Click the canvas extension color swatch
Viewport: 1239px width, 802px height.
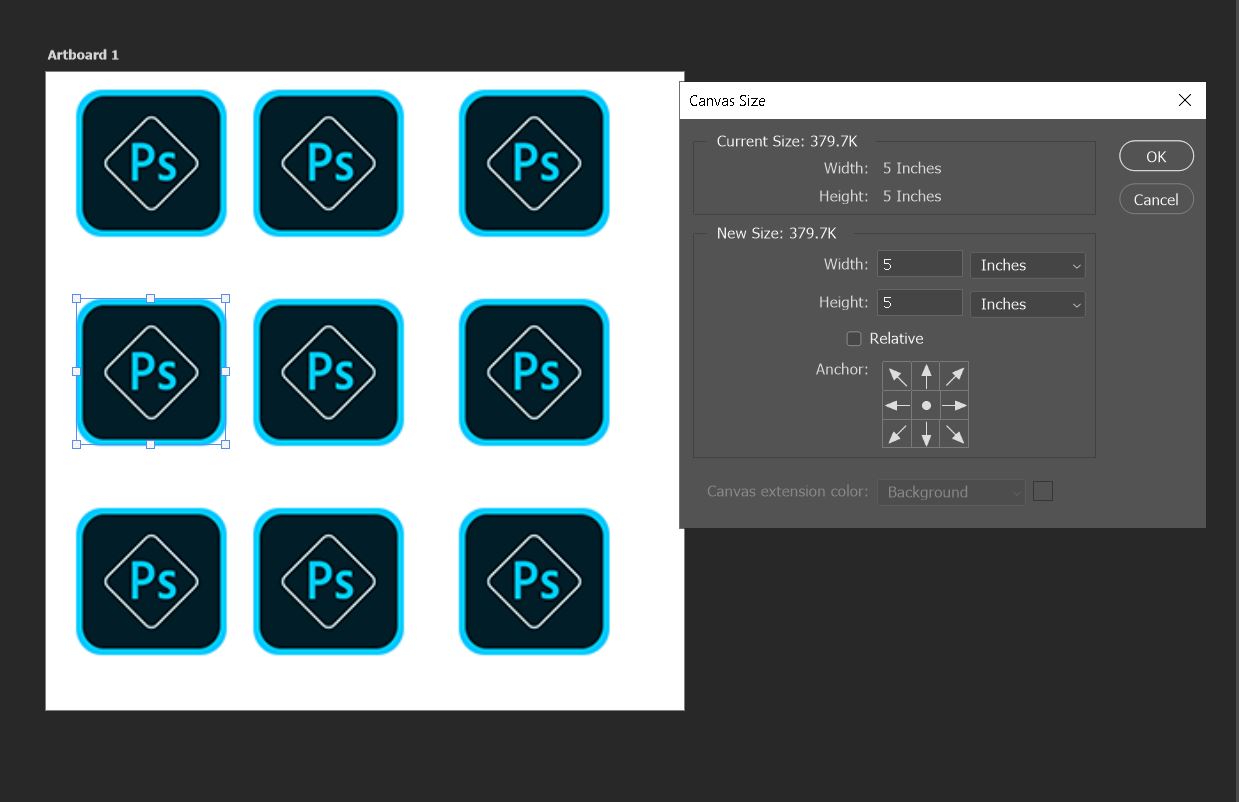[x=1043, y=490]
